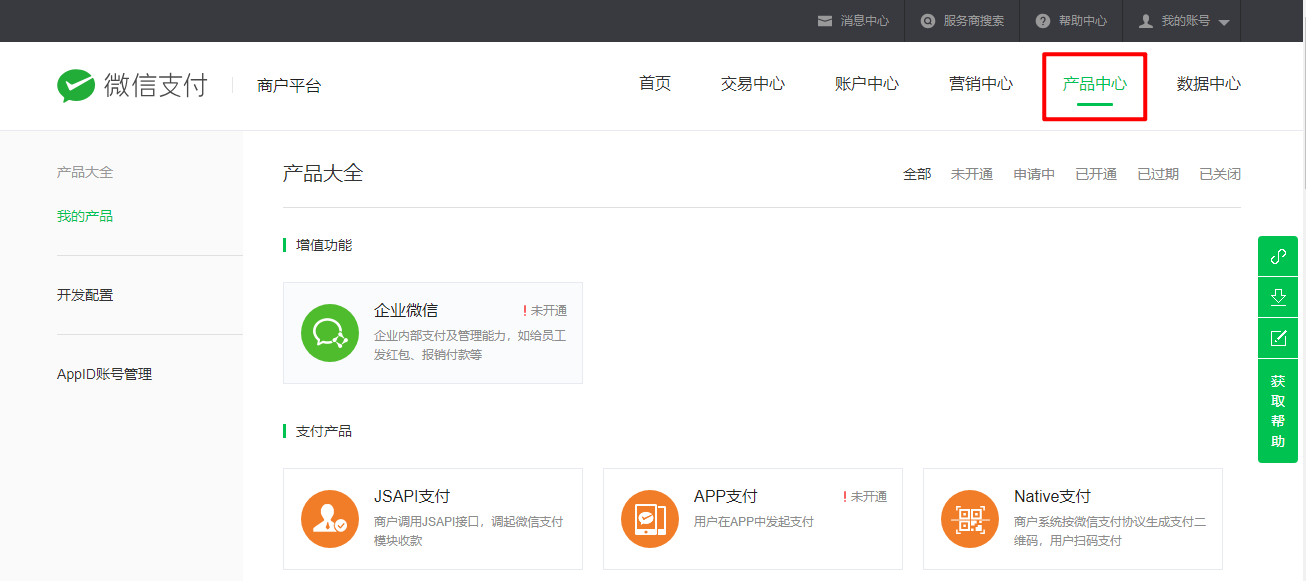Filter products by 已过期

point(1158,174)
